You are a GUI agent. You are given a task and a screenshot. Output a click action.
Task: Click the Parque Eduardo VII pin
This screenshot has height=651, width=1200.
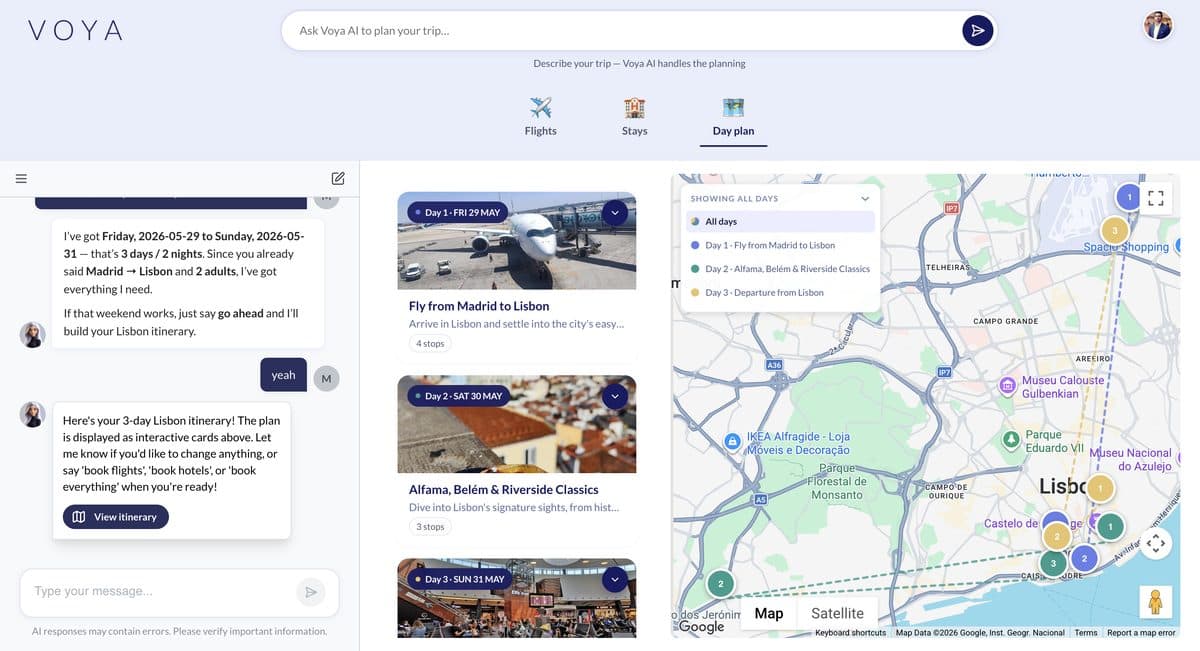click(x=1011, y=439)
